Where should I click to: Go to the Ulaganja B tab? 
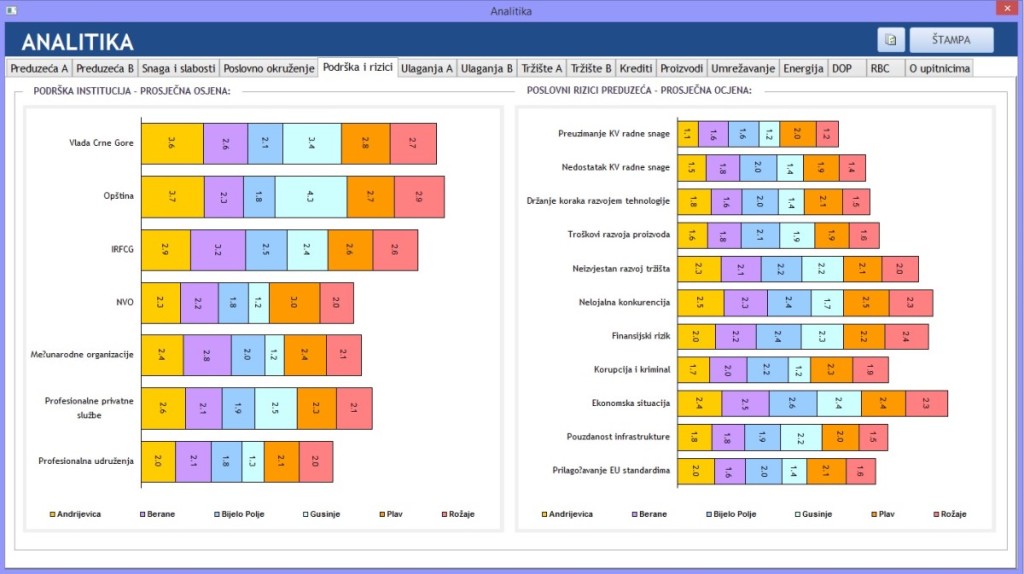(487, 69)
